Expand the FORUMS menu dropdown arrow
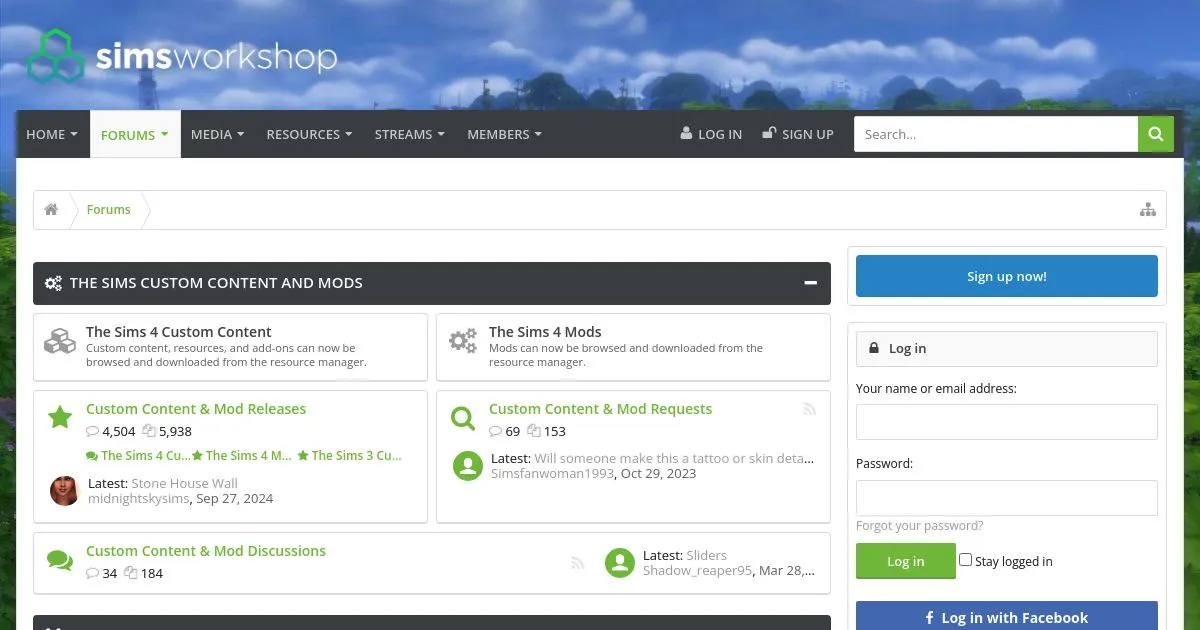Image resolution: width=1200 pixels, height=630 pixels. point(164,134)
